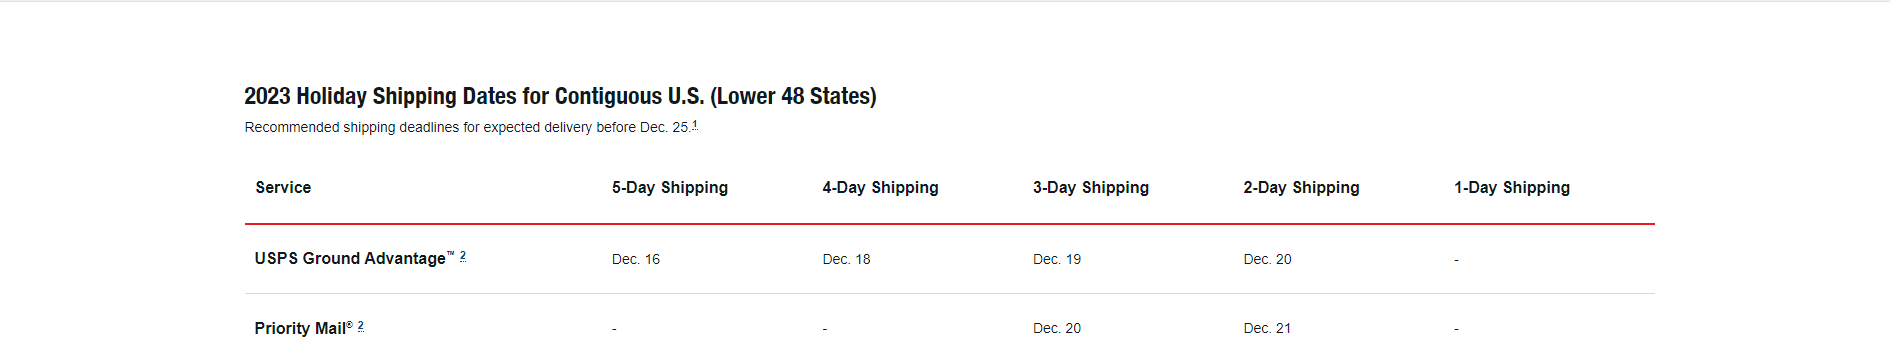Click Dec. 20 in USPS Ground Advantage row
The height and width of the screenshot is (363, 1890).
click(x=1267, y=259)
